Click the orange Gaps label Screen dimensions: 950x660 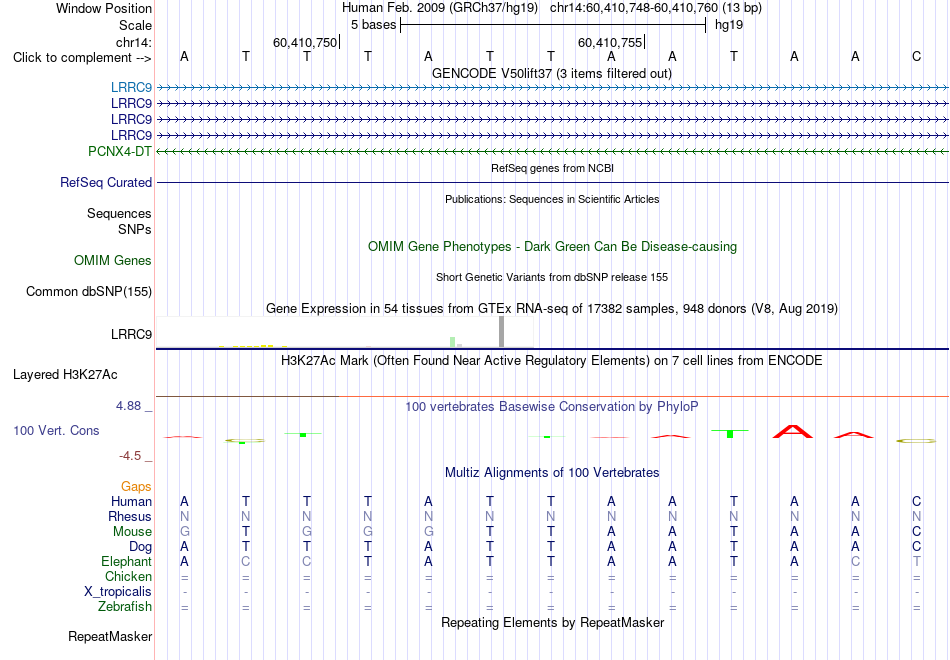pos(136,487)
